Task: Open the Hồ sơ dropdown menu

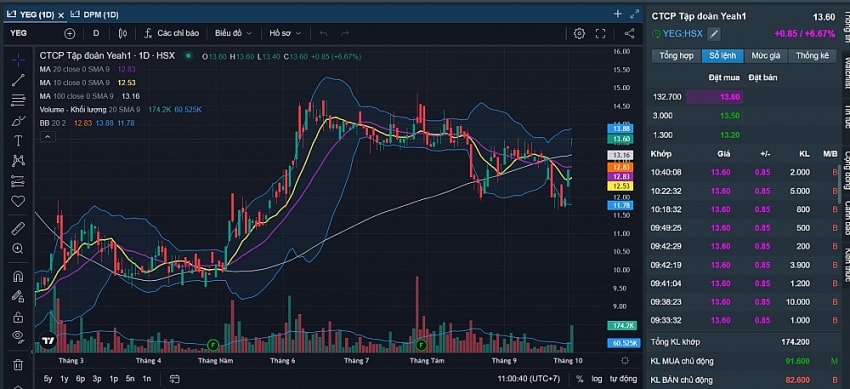Action: coord(284,33)
